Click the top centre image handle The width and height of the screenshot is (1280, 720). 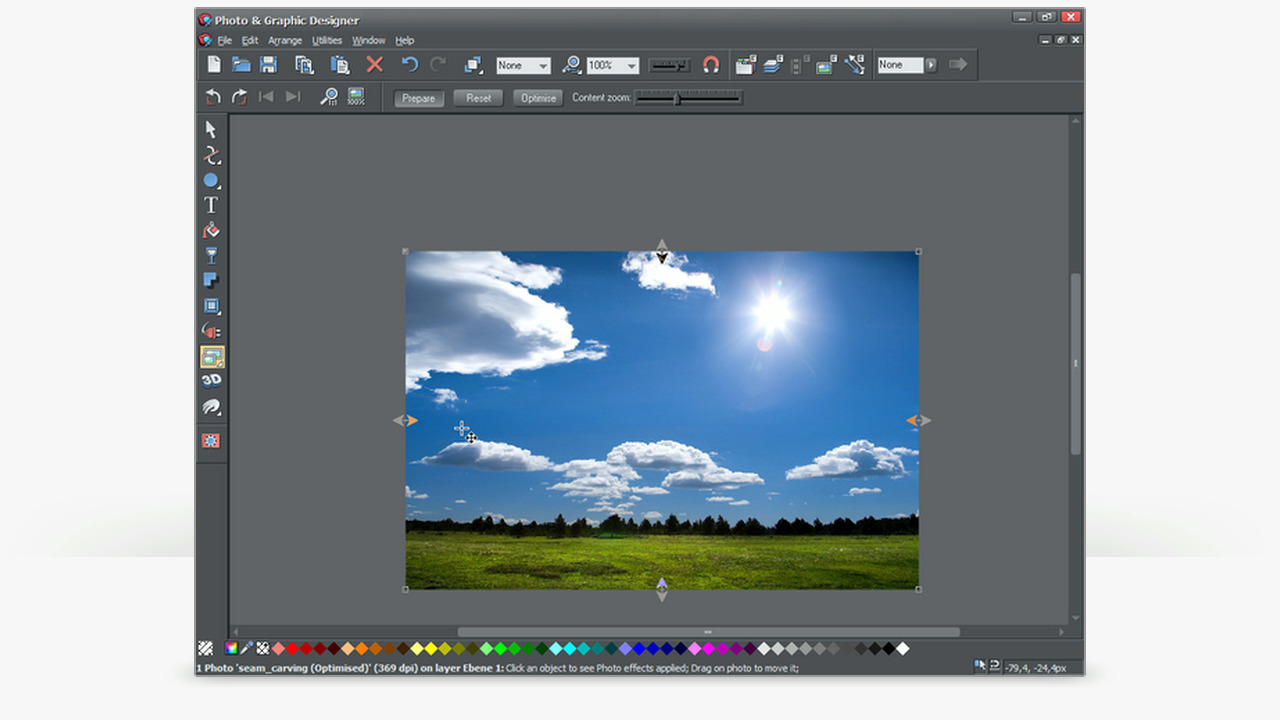pyautogui.click(x=661, y=251)
